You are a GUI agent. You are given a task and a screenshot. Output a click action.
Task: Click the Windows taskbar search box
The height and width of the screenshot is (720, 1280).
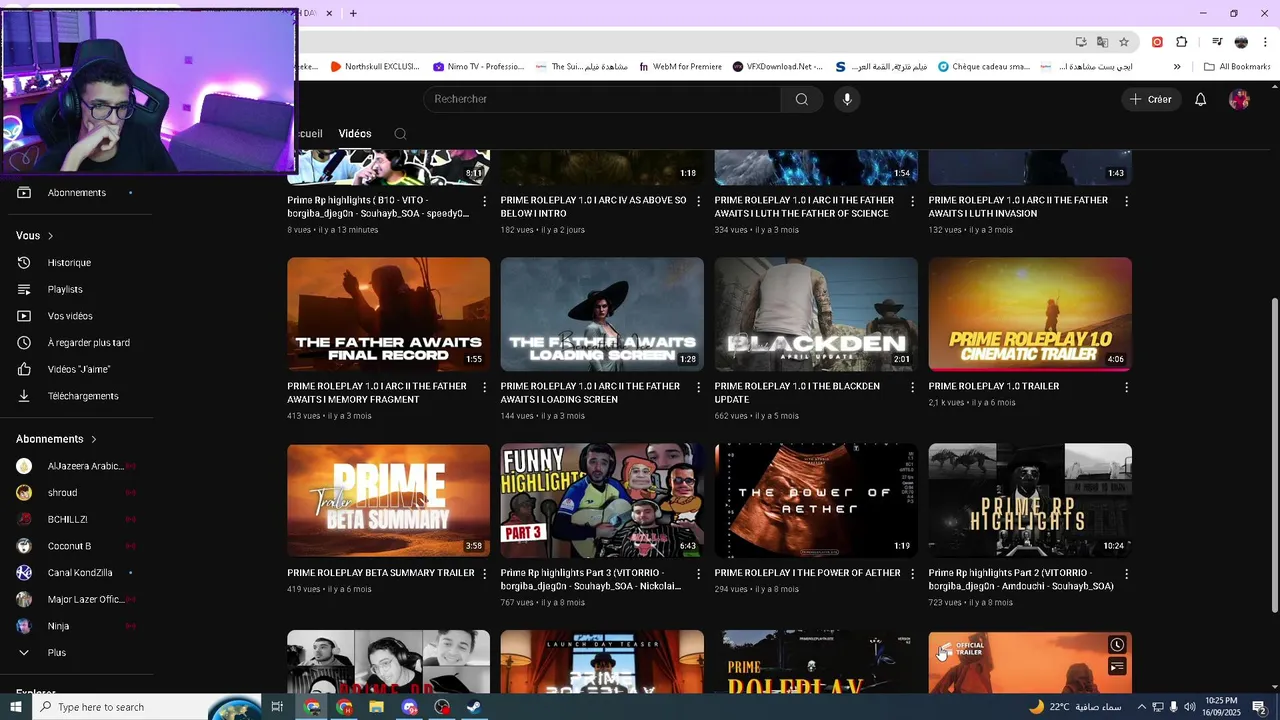click(x=146, y=707)
